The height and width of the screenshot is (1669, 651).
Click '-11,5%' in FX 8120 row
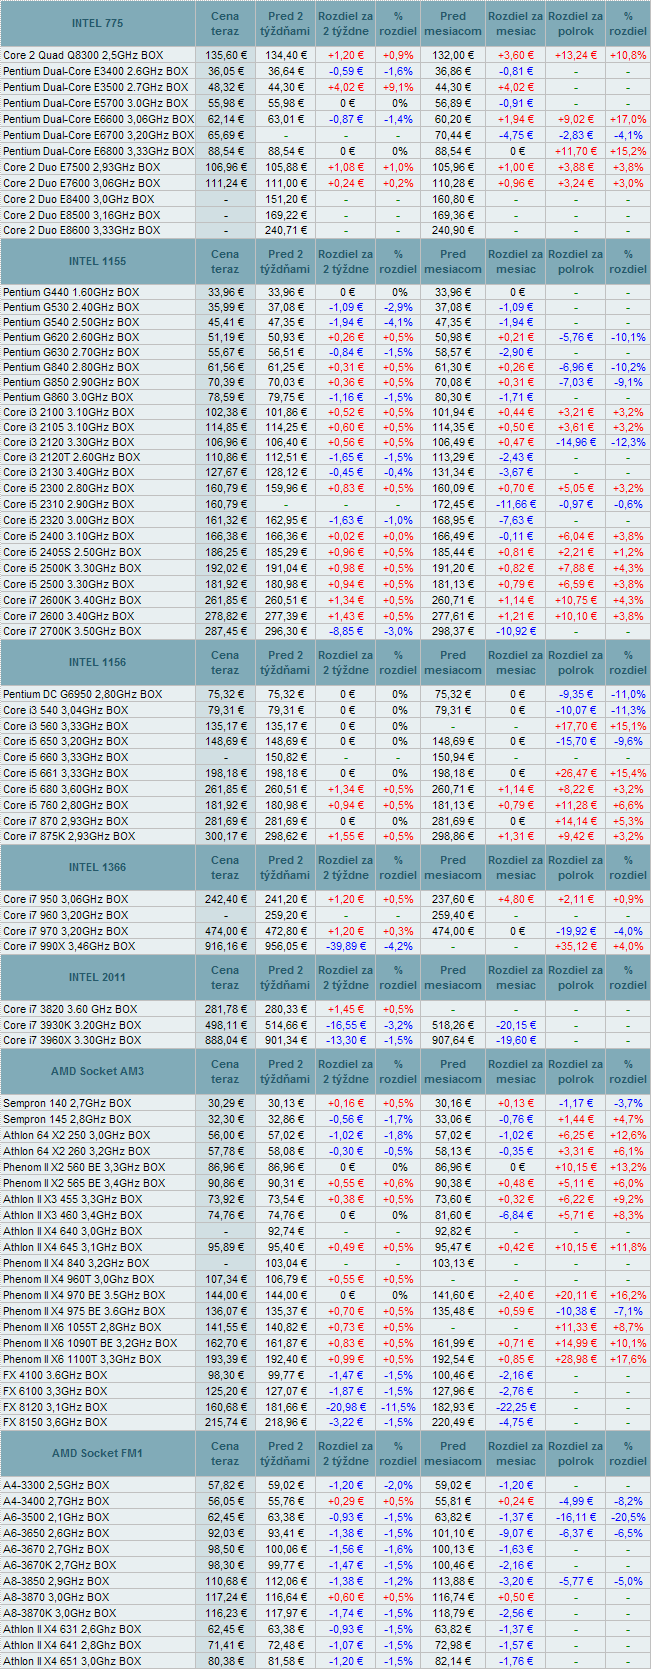coord(398,1406)
